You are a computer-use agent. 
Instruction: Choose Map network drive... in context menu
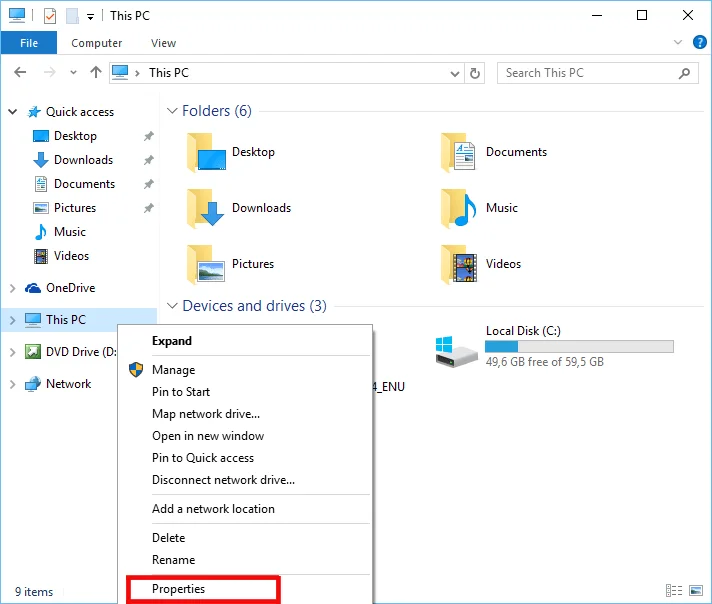pyautogui.click(x=246, y=414)
